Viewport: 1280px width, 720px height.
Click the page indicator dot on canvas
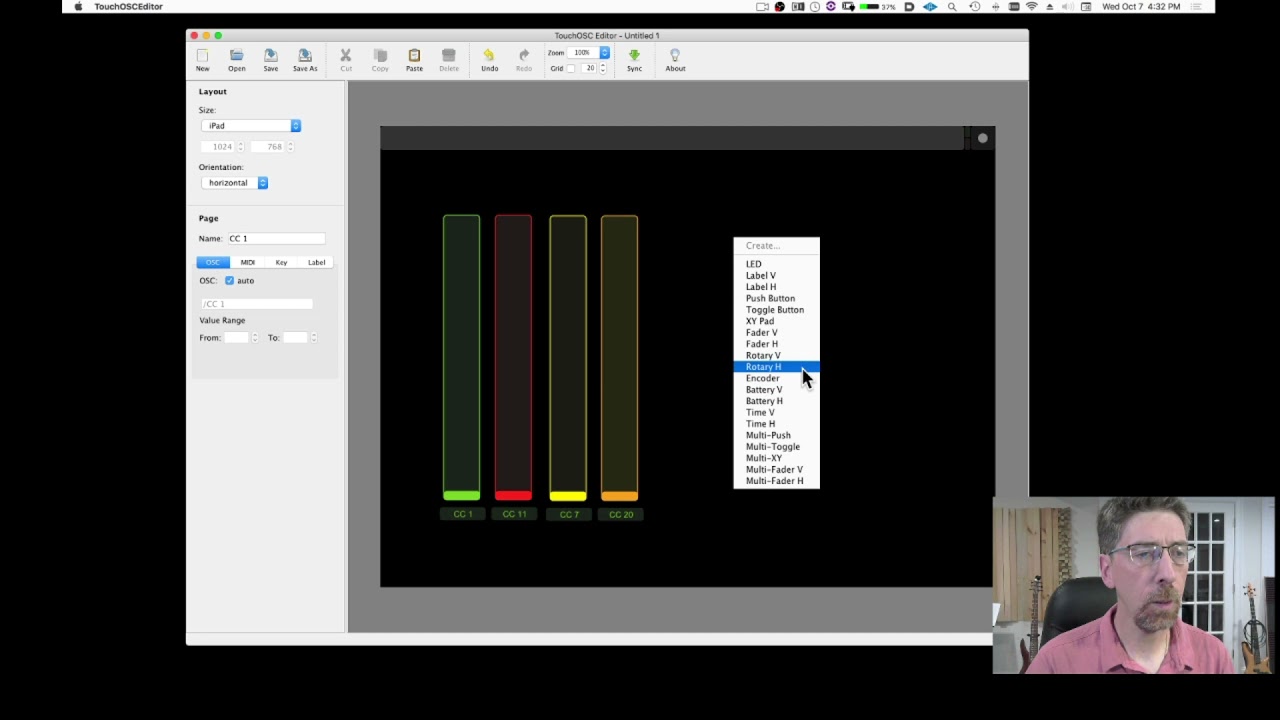click(x=982, y=138)
